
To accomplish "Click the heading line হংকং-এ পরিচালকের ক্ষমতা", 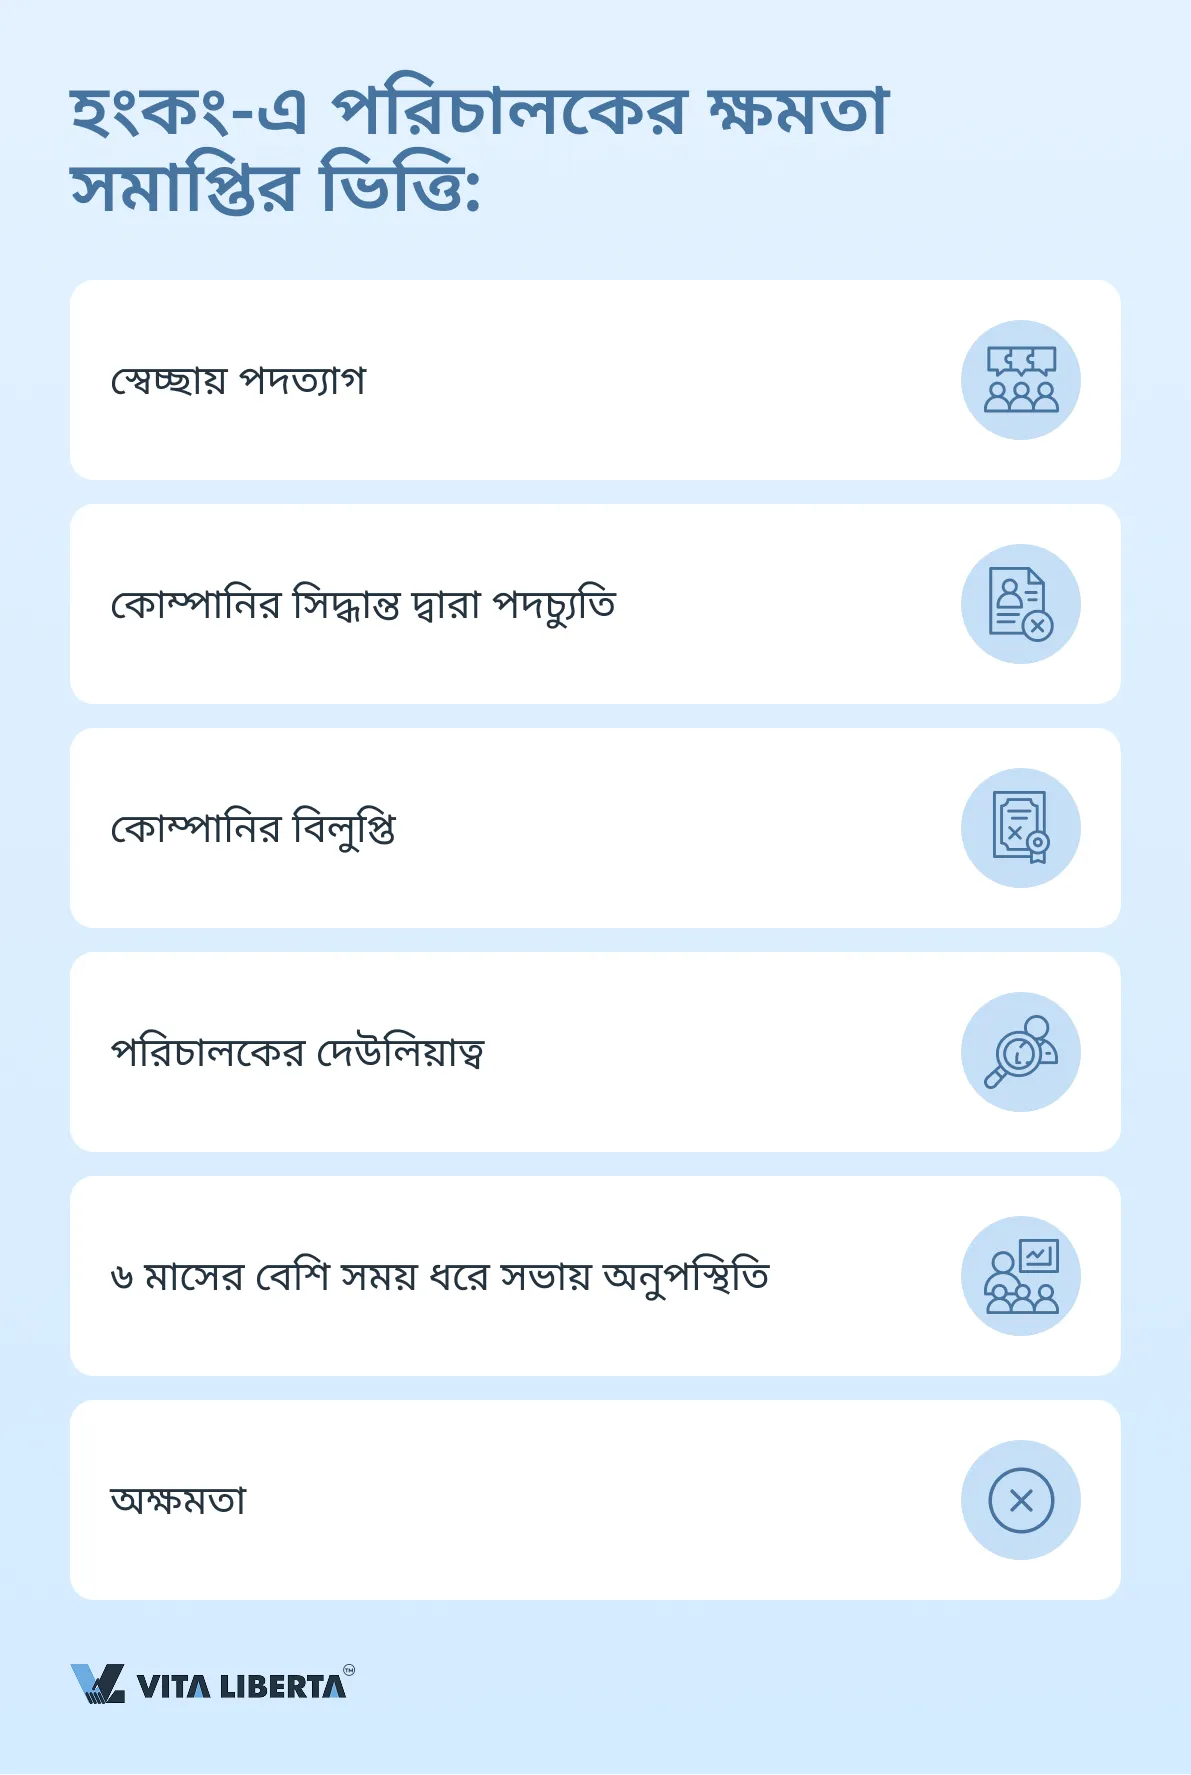I will click(479, 112).
